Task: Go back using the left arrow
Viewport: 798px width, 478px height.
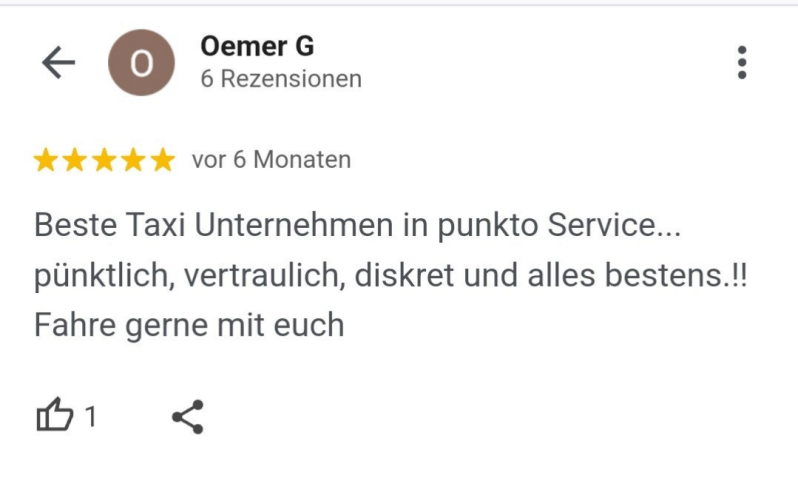Action: click(x=58, y=63)
